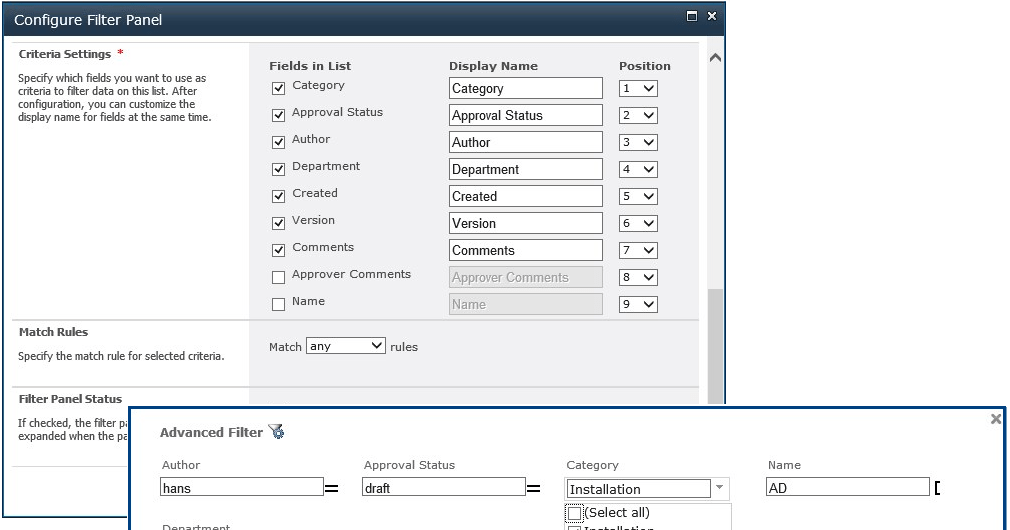The width and height of the screenshot is (1010, 530).
Task: Uncheck the Category field checkbox
Action: [278, 88]
